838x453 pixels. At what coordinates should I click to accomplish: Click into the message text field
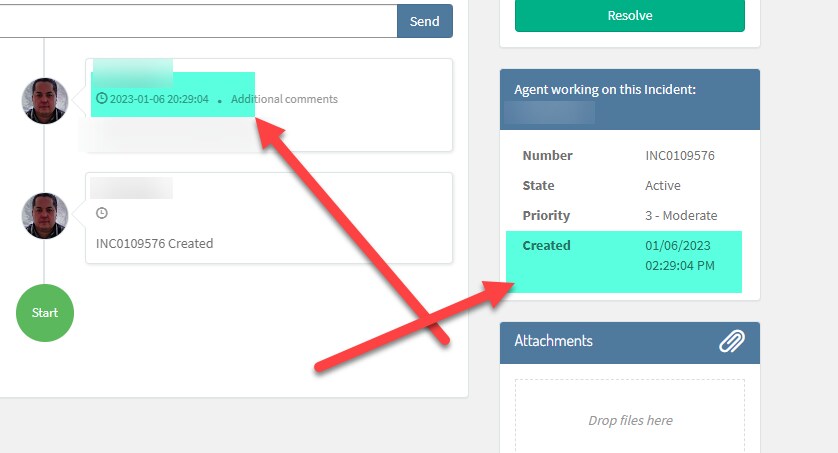pyautogui.click(x=198, y=21)
